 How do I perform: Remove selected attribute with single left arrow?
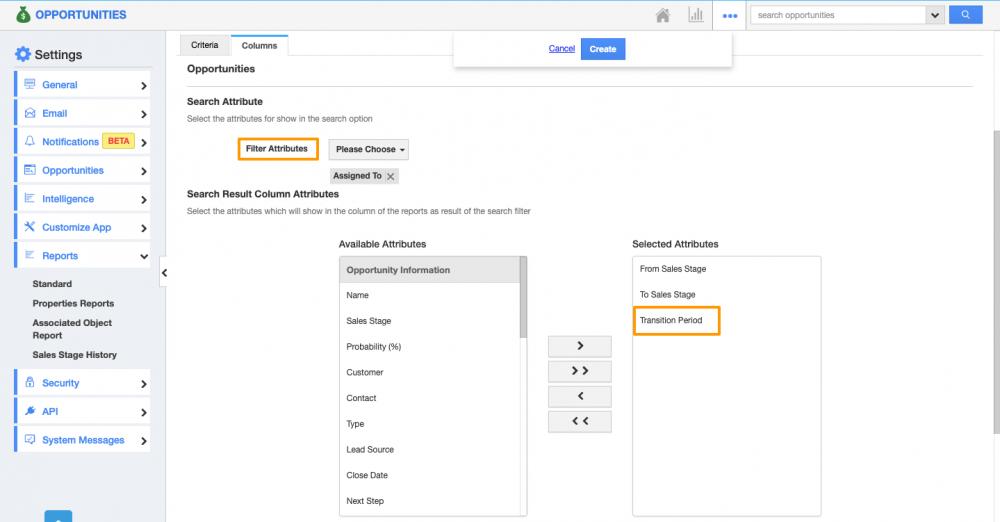pos(579,396)
